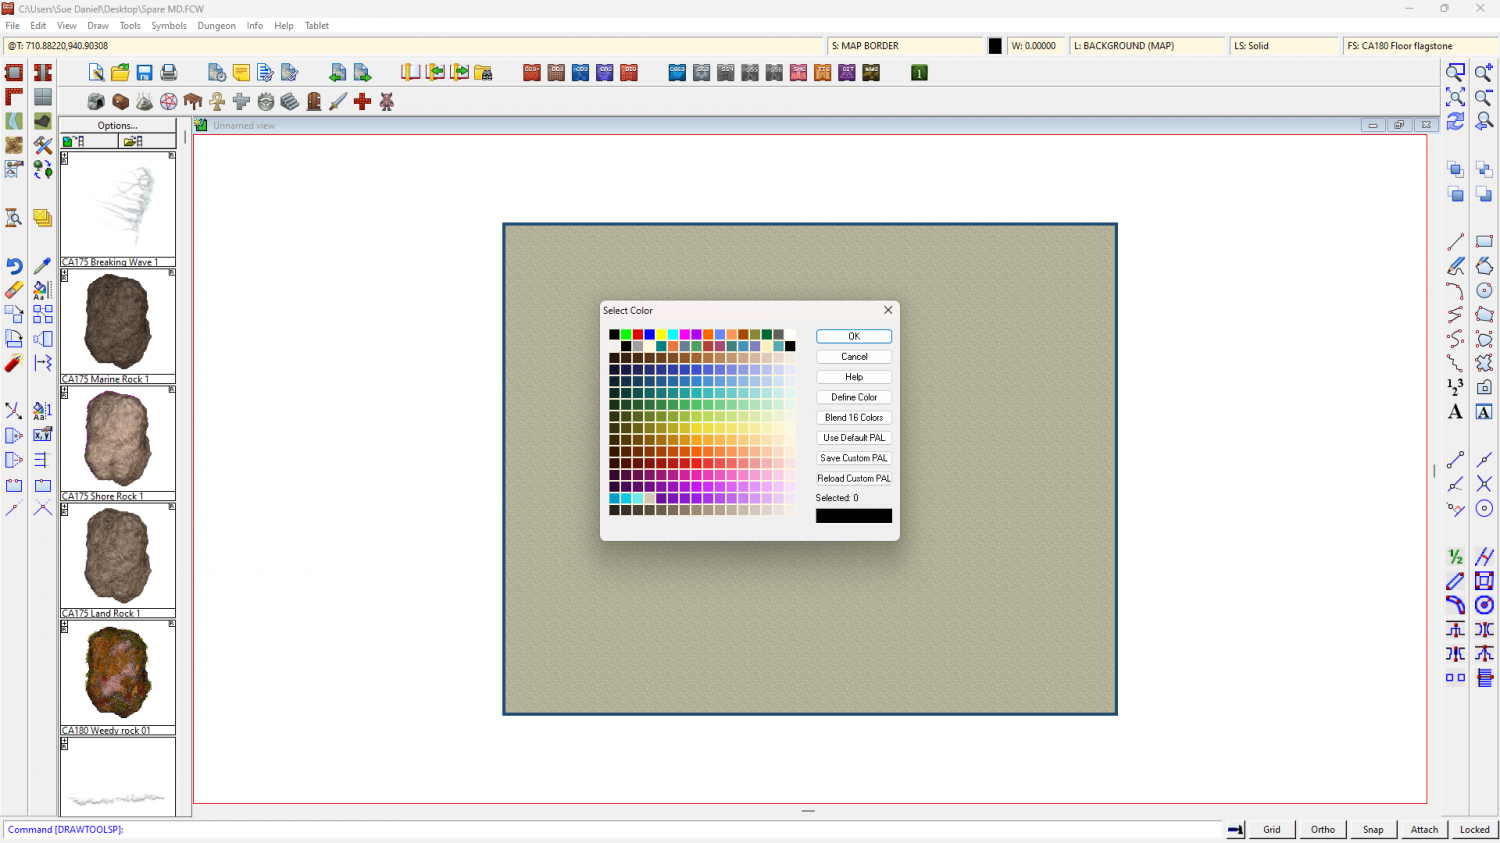The height and width of the screenshot is (843, 1500).
Task: Open the Dungeon menu
Action: pyautogui.click(x=216, y=26)
